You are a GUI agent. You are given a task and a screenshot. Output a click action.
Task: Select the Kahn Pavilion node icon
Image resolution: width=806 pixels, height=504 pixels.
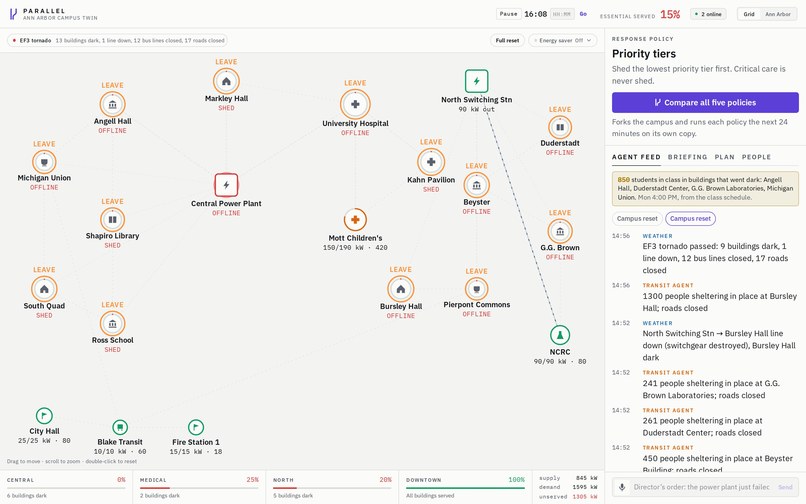[x=431, y=161]
